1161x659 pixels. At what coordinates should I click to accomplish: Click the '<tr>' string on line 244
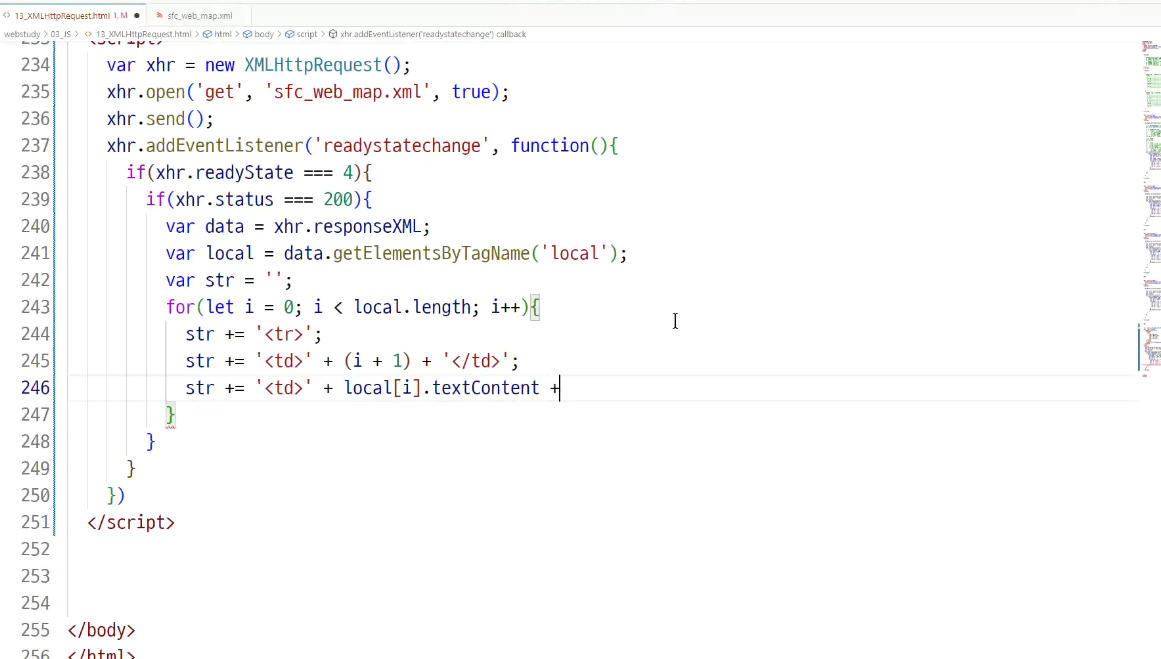(x=284, y=335)
